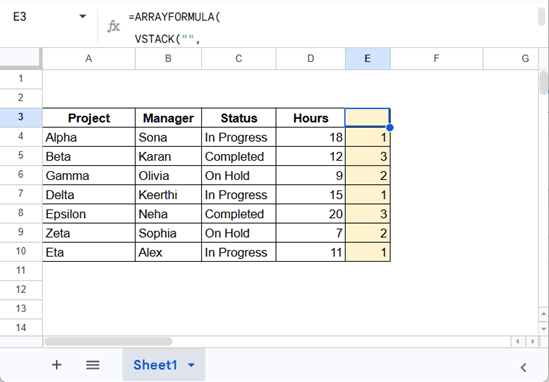Select column E cell in Epsilon row
Viewport: 549px width, 382px height.
point(368,214)
